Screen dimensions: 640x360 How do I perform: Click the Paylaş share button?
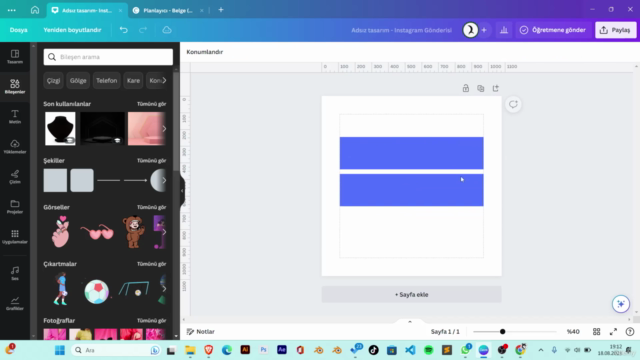pyautogui.click(x=616, y=30)
